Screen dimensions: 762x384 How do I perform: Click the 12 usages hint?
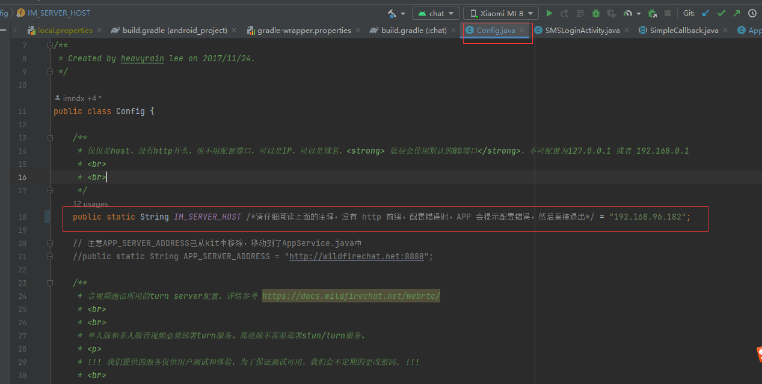click(x=91, y=204)
